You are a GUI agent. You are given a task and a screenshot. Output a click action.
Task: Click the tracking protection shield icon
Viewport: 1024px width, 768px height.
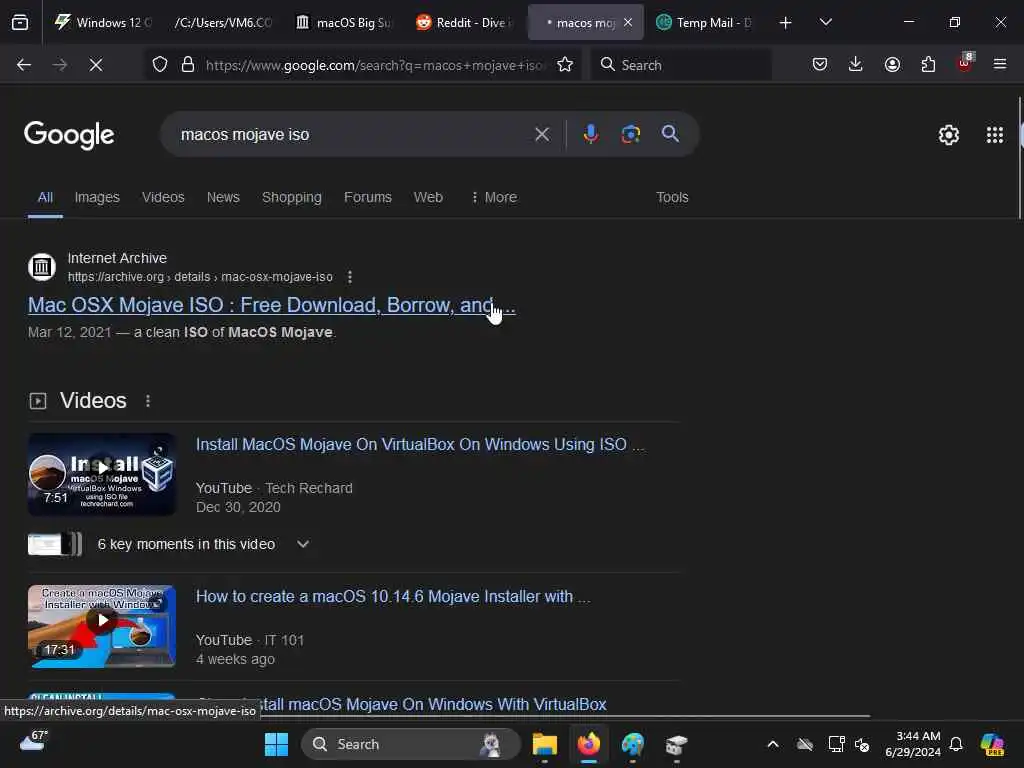point(160,65)
